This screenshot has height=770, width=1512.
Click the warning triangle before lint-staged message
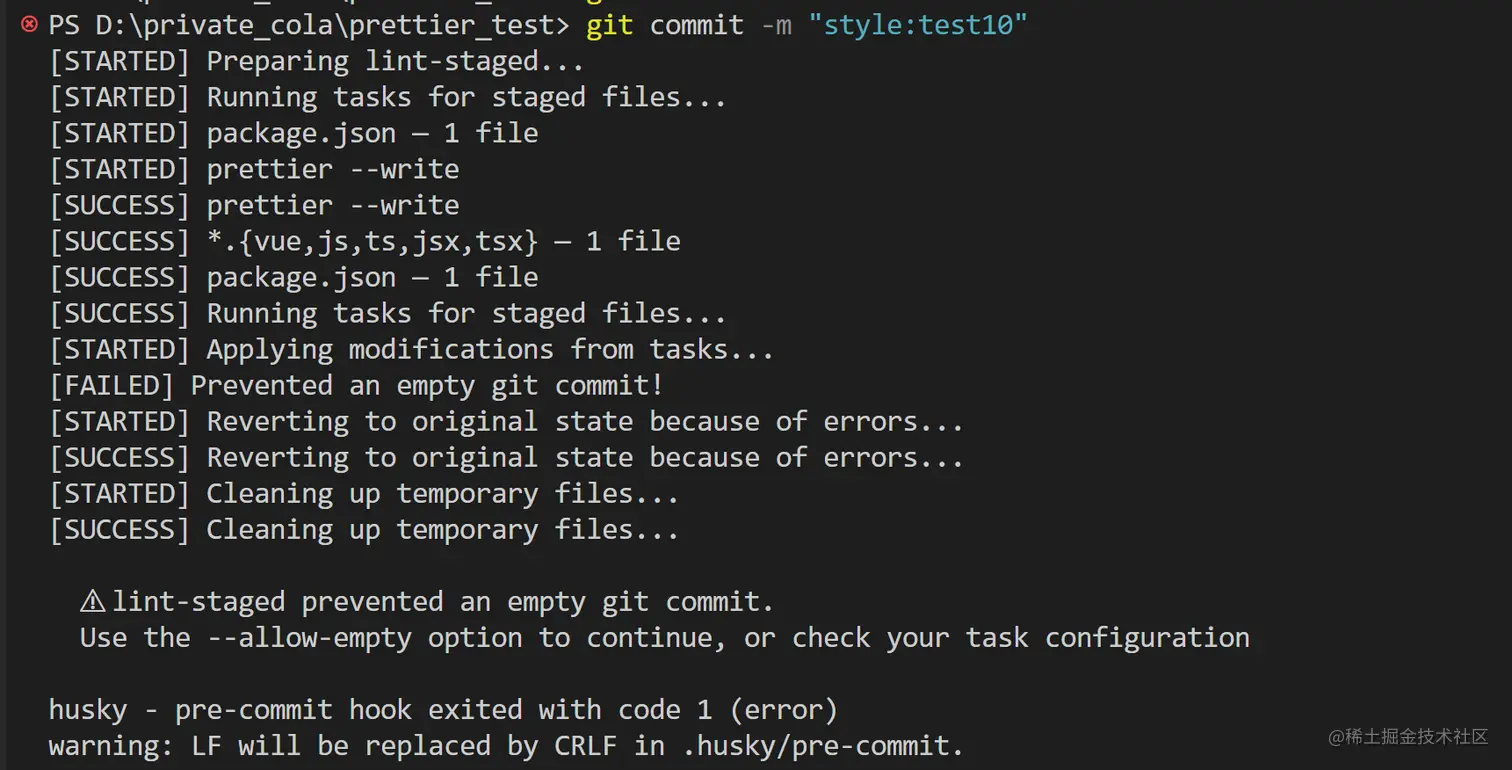pyautogui.click(x=93, y=601)
